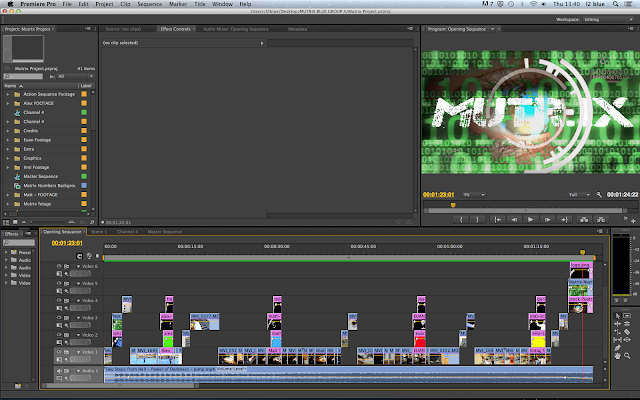
Task: Expand the Graphics bin
Action: click(7, 158)
